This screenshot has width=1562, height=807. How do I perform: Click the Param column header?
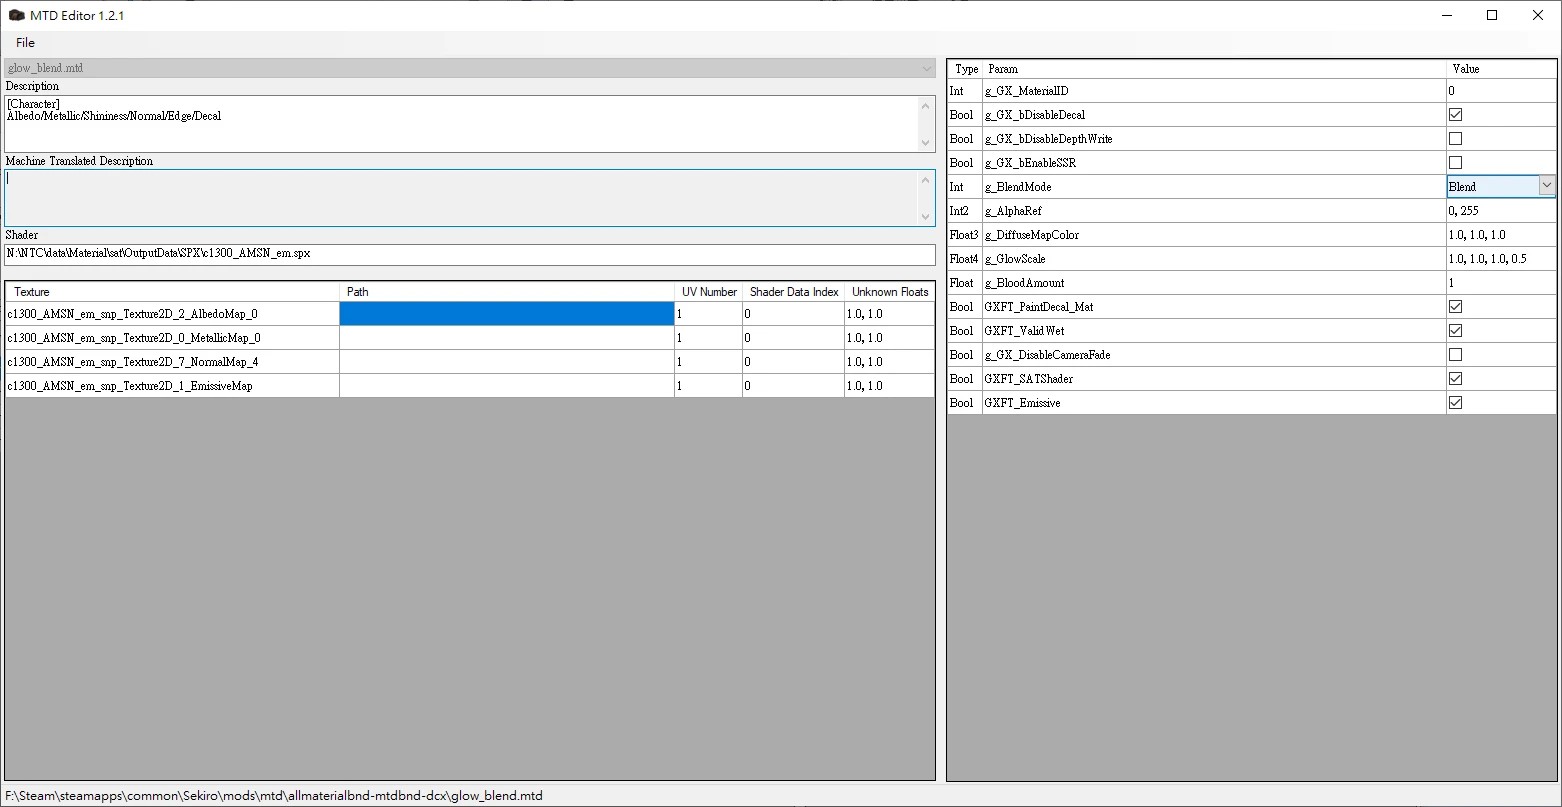(x=1214, y=69)
